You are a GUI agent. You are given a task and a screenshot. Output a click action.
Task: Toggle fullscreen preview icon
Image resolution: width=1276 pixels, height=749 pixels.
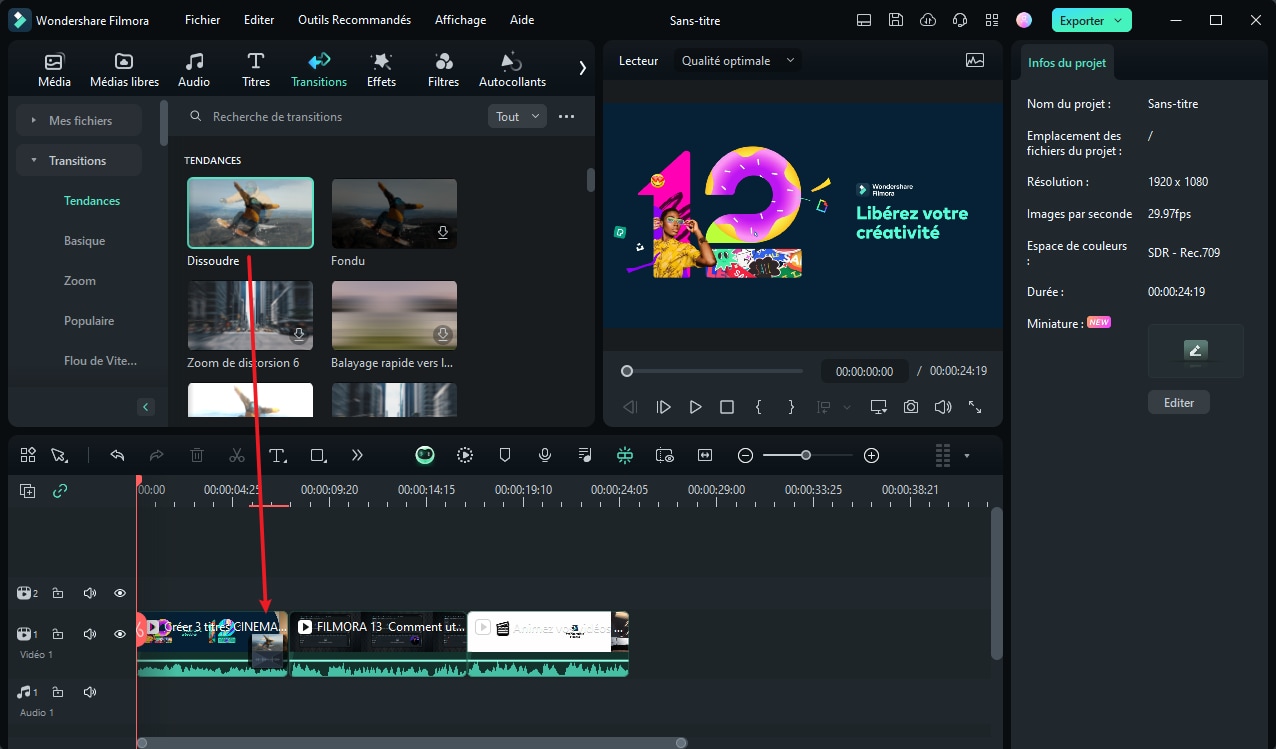click(975, 407)
